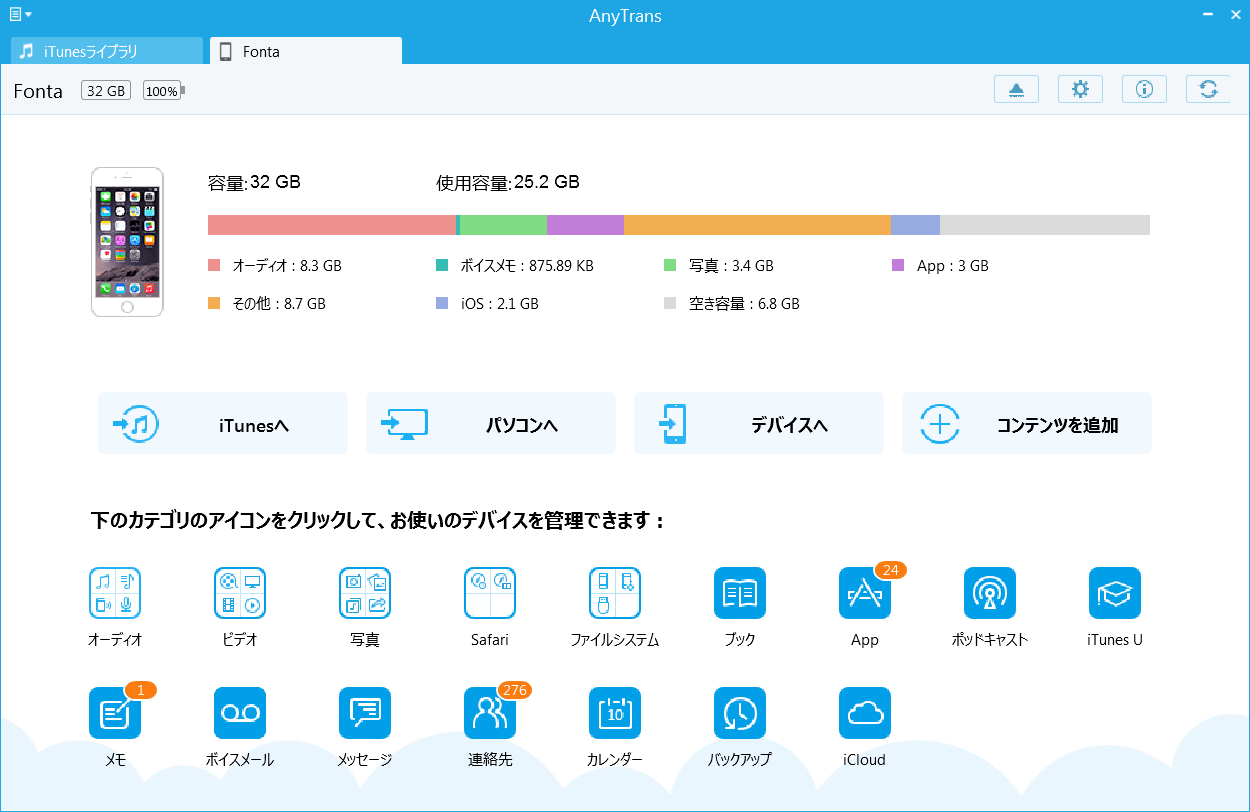
Task: Open the ボイスメール category icon
Action: 240,713
